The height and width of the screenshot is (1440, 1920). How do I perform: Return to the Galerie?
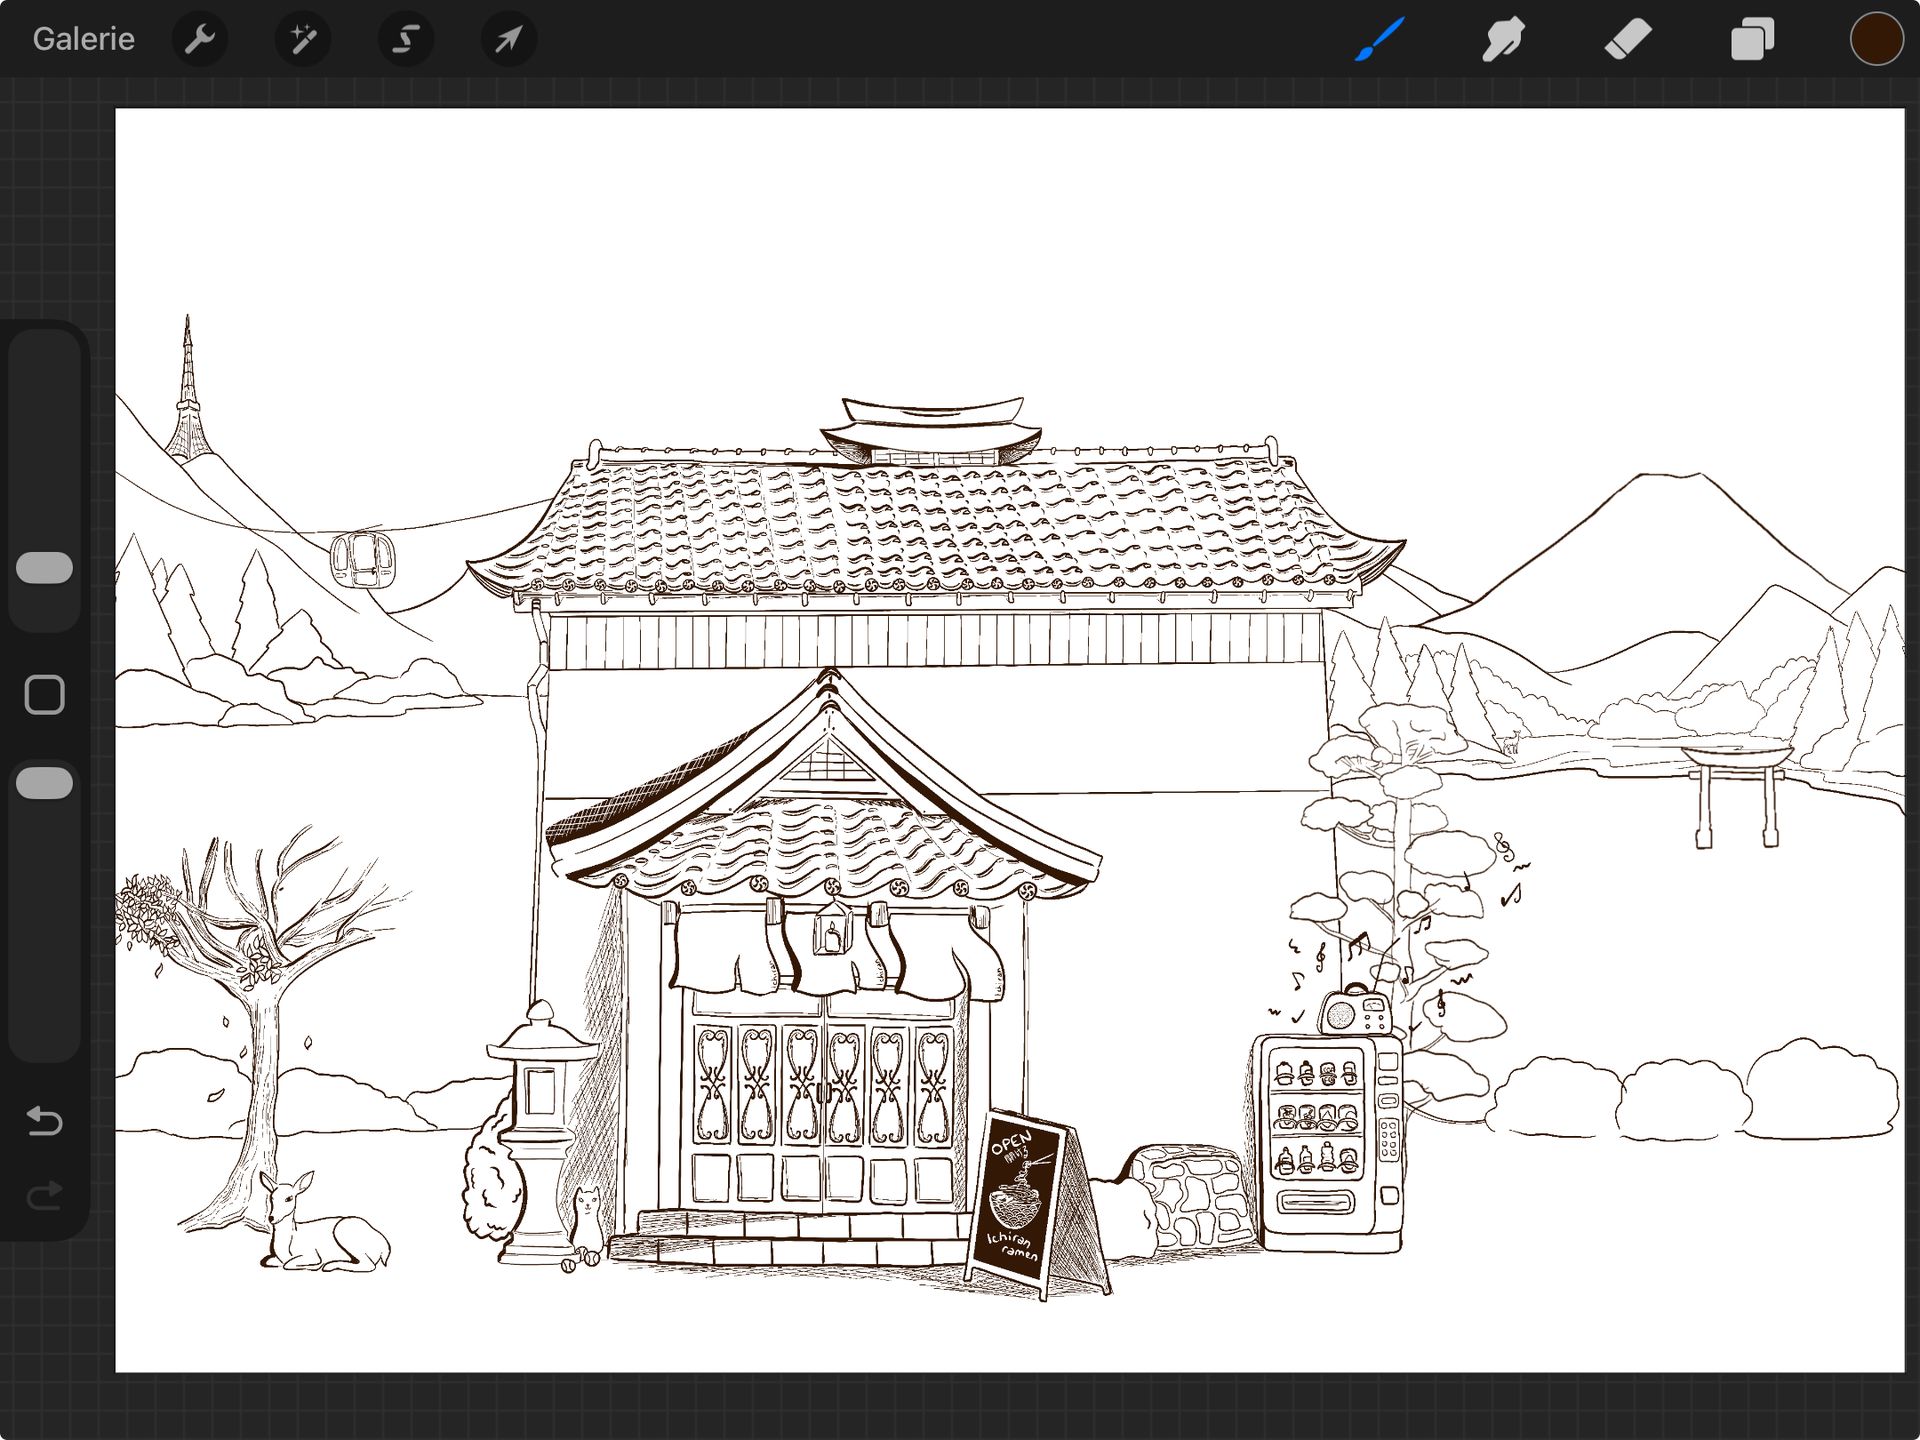(83, 38)
